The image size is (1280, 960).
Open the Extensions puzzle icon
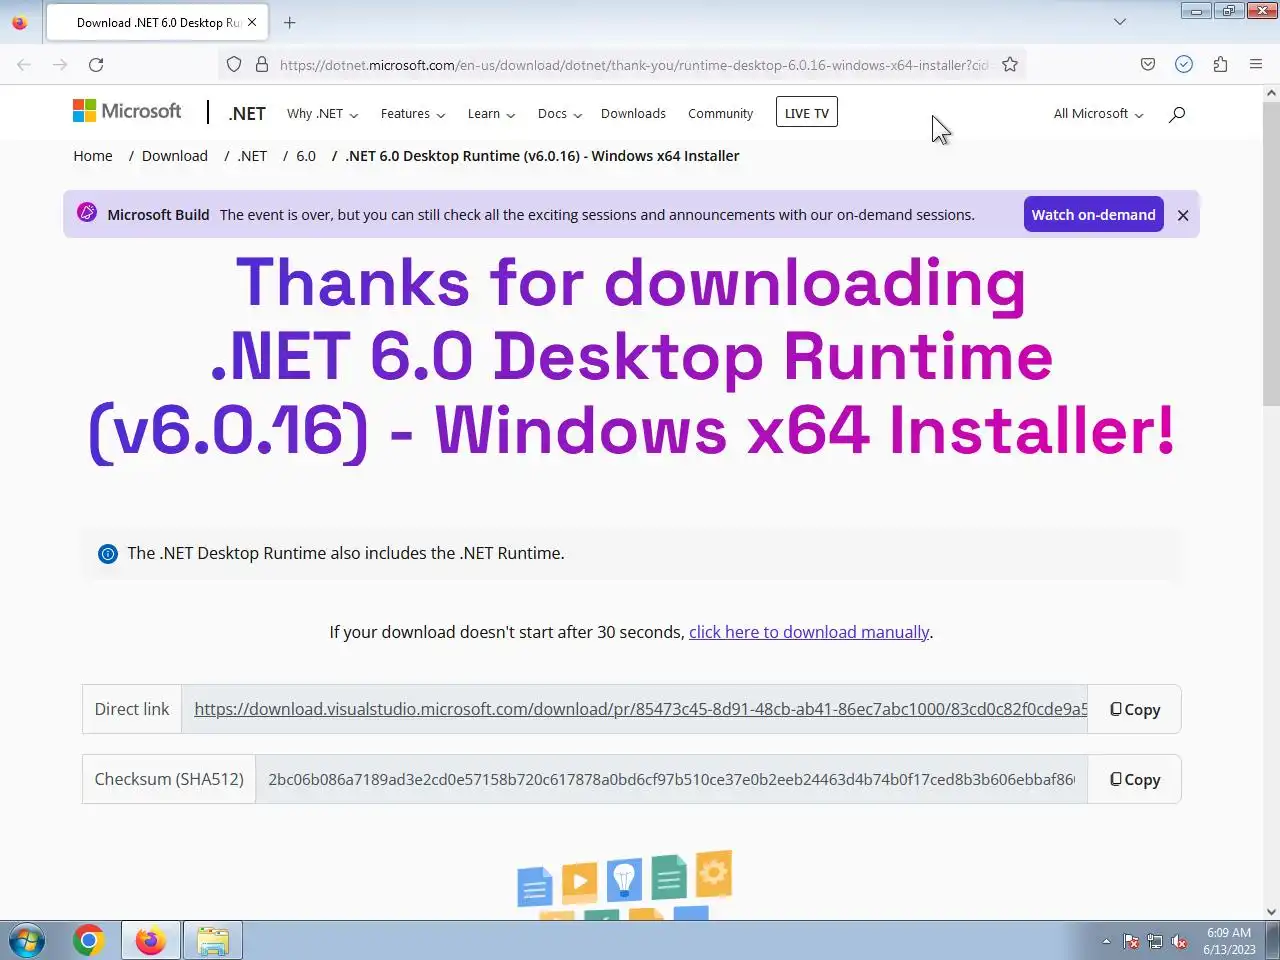pyautogui.click(x=1220, y=65)
